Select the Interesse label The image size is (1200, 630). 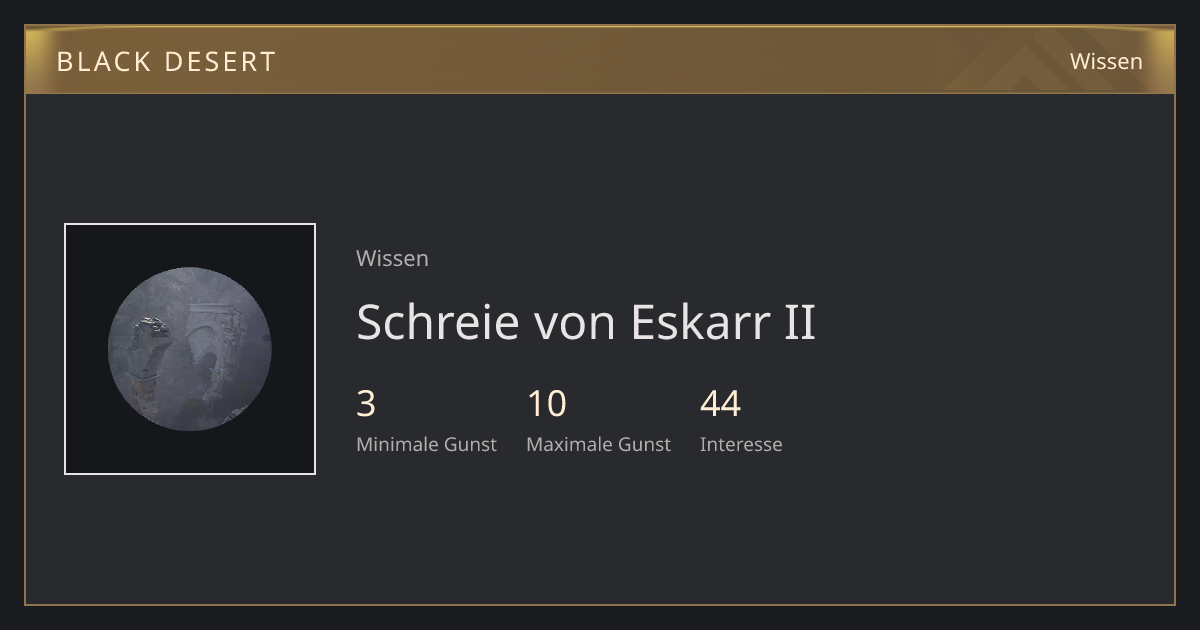[741, 444]
